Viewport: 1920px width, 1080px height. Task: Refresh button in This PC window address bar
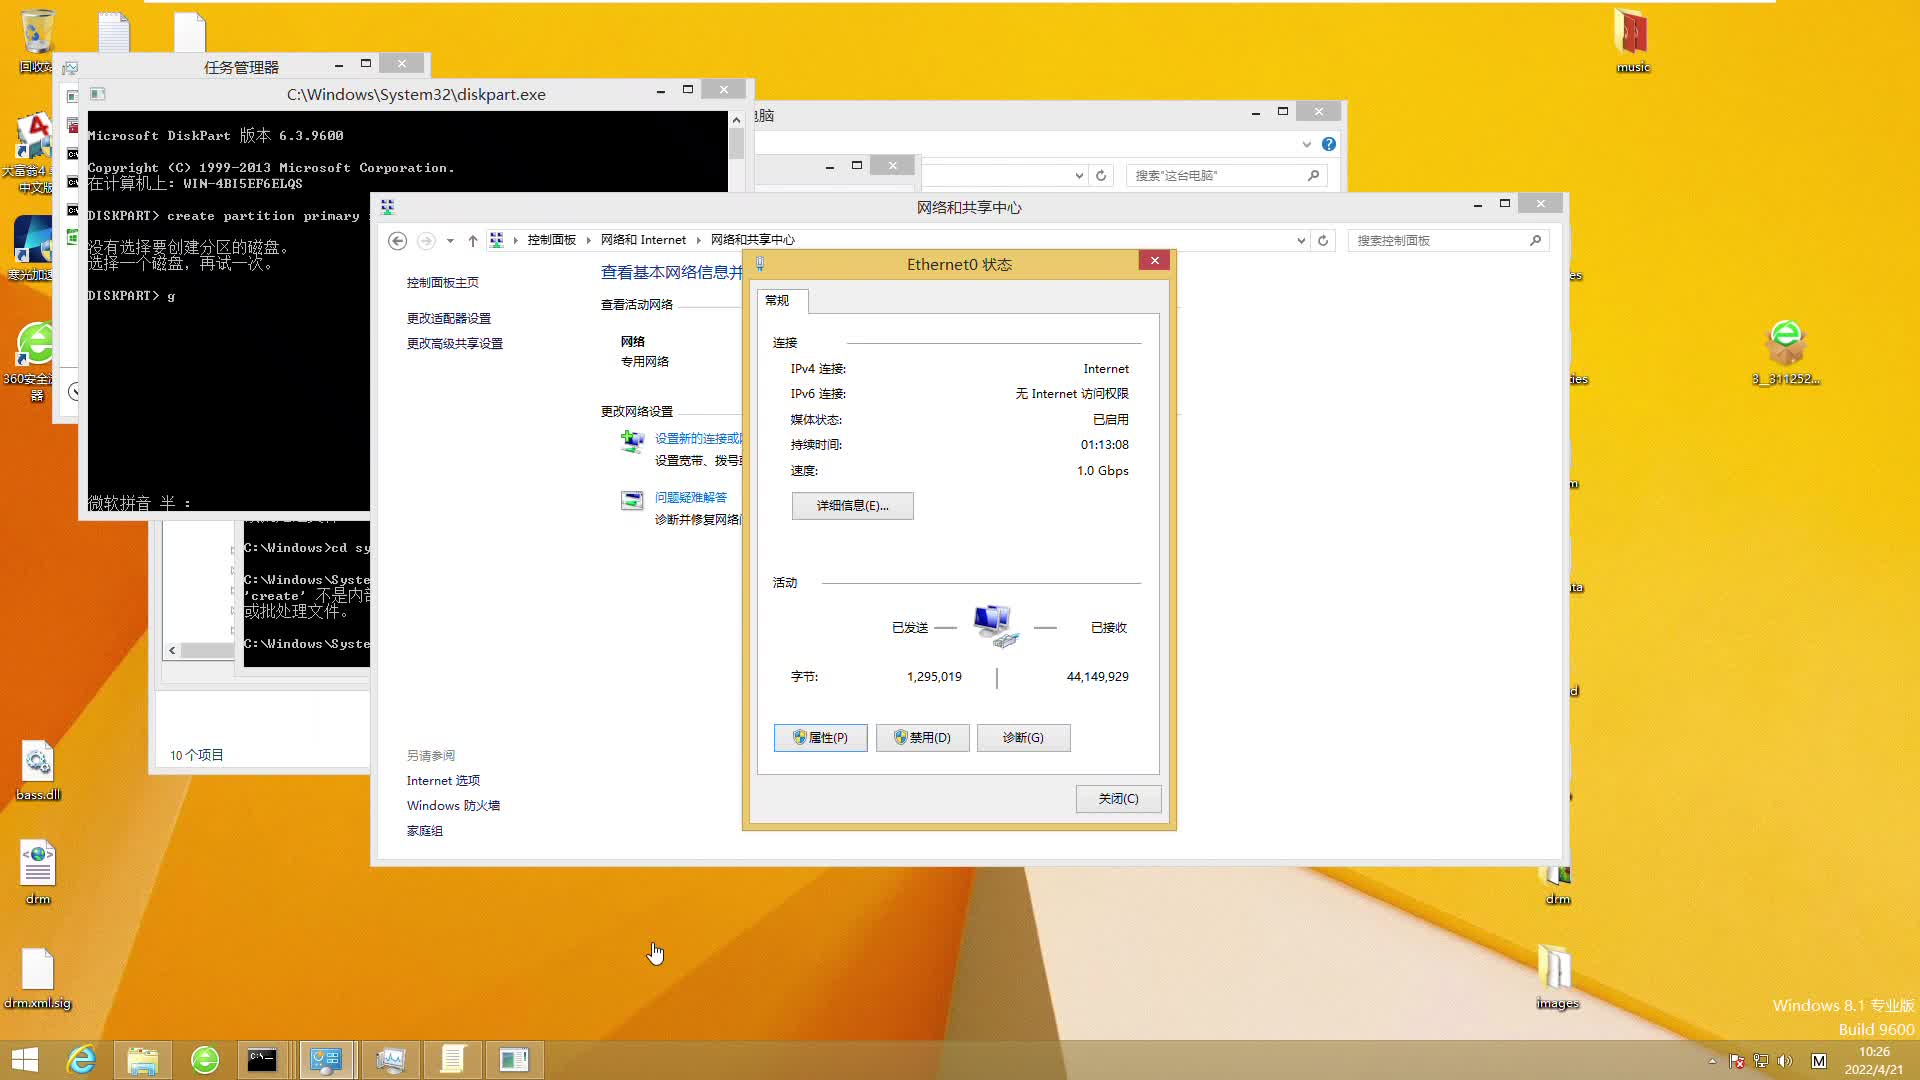(1101, 176)
